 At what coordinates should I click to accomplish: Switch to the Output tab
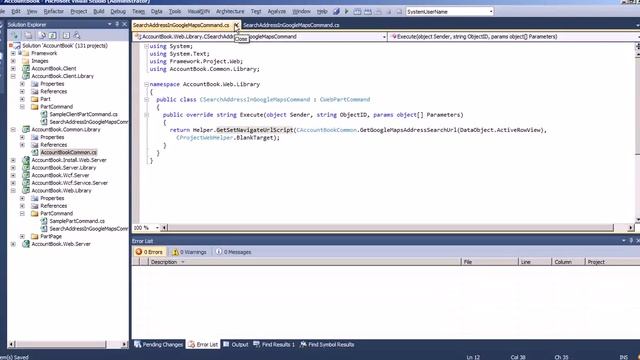(236, 344)
